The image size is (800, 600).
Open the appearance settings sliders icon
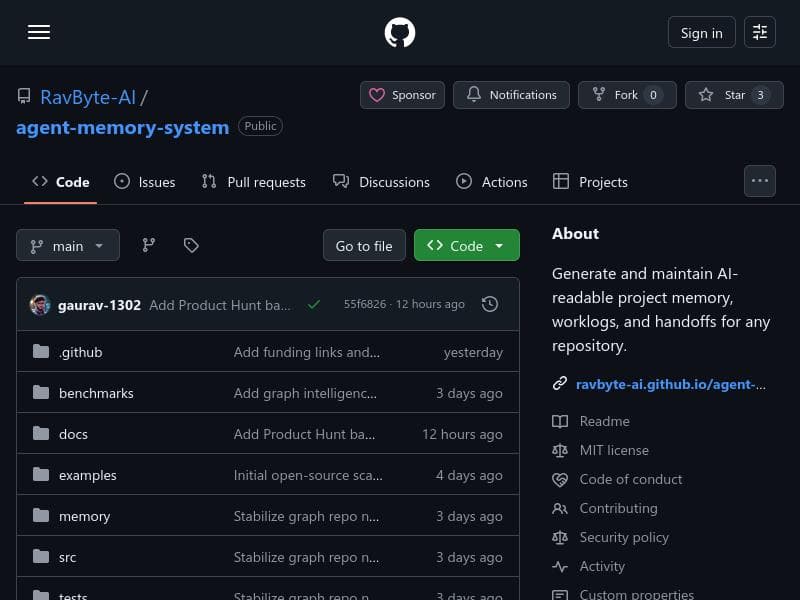(x=760, y=32)
